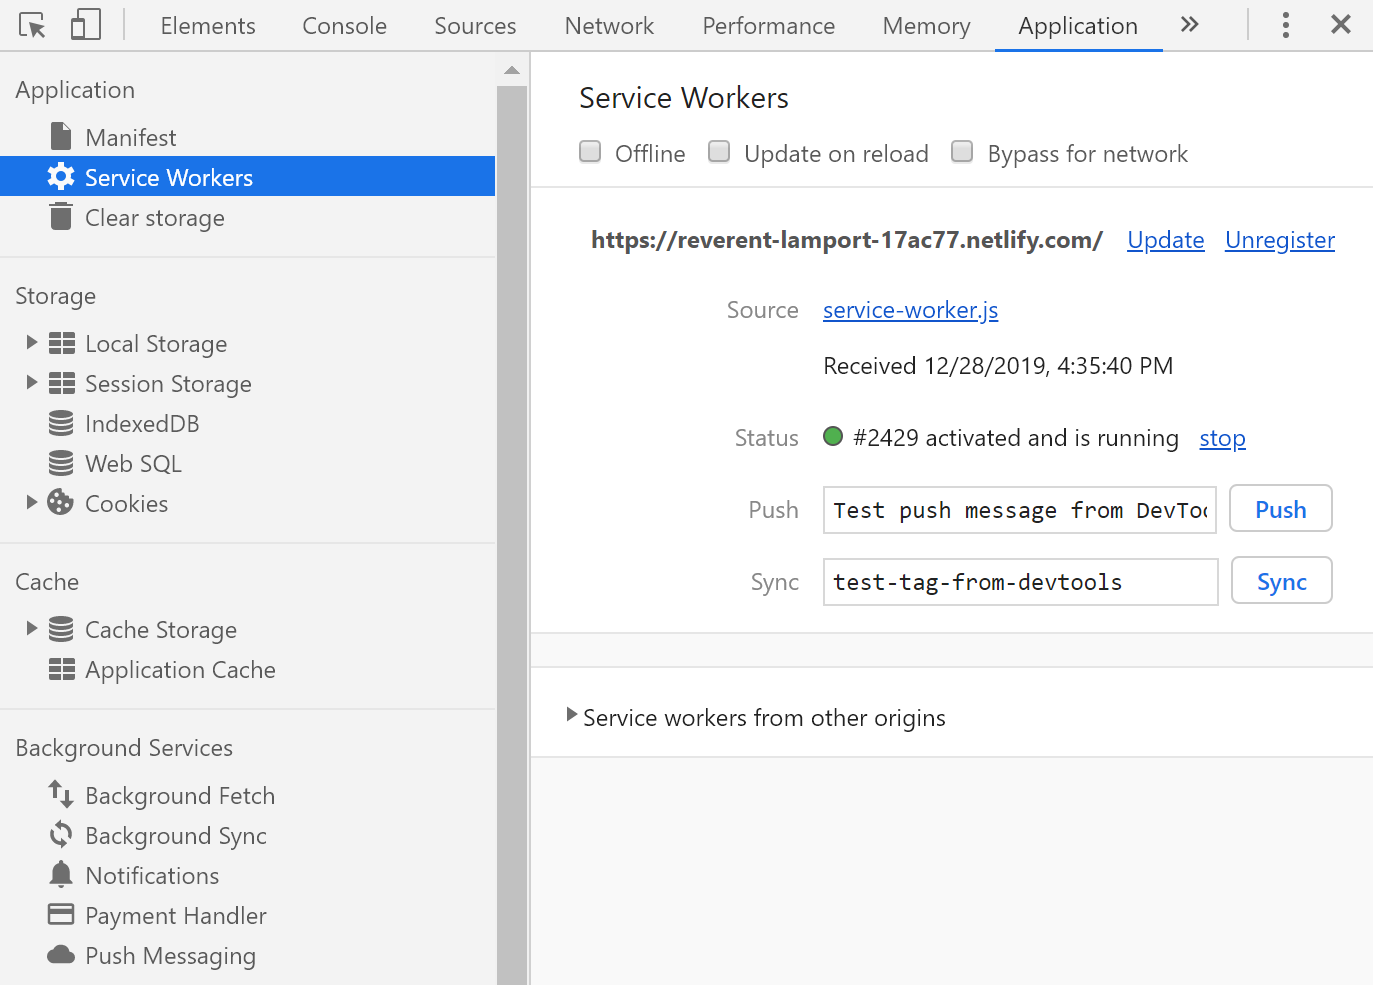Viewport: 1373px width, 985px height.
Task: Open the DevTools three-dot menu
Action: click(1286, 25)
